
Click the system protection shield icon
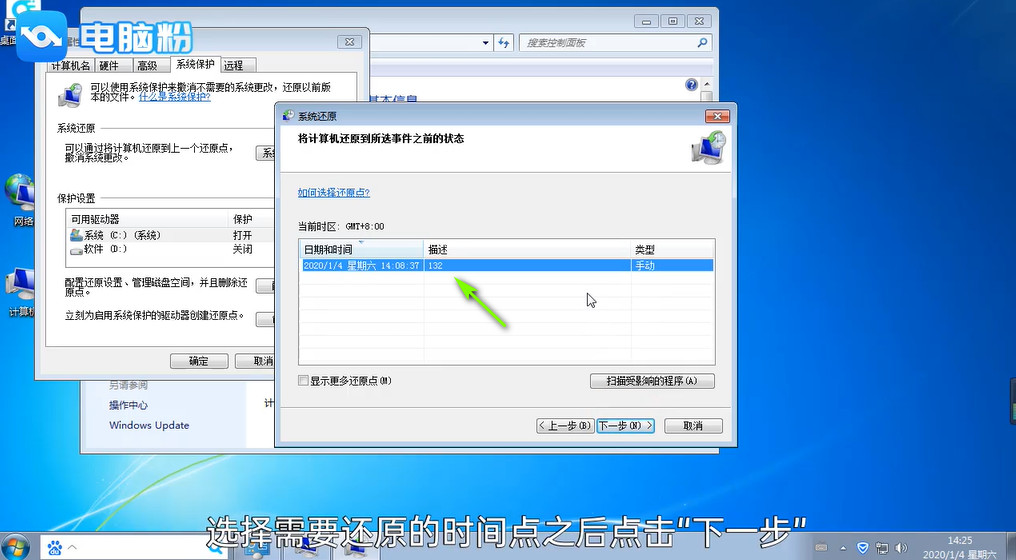click(70, 95)
